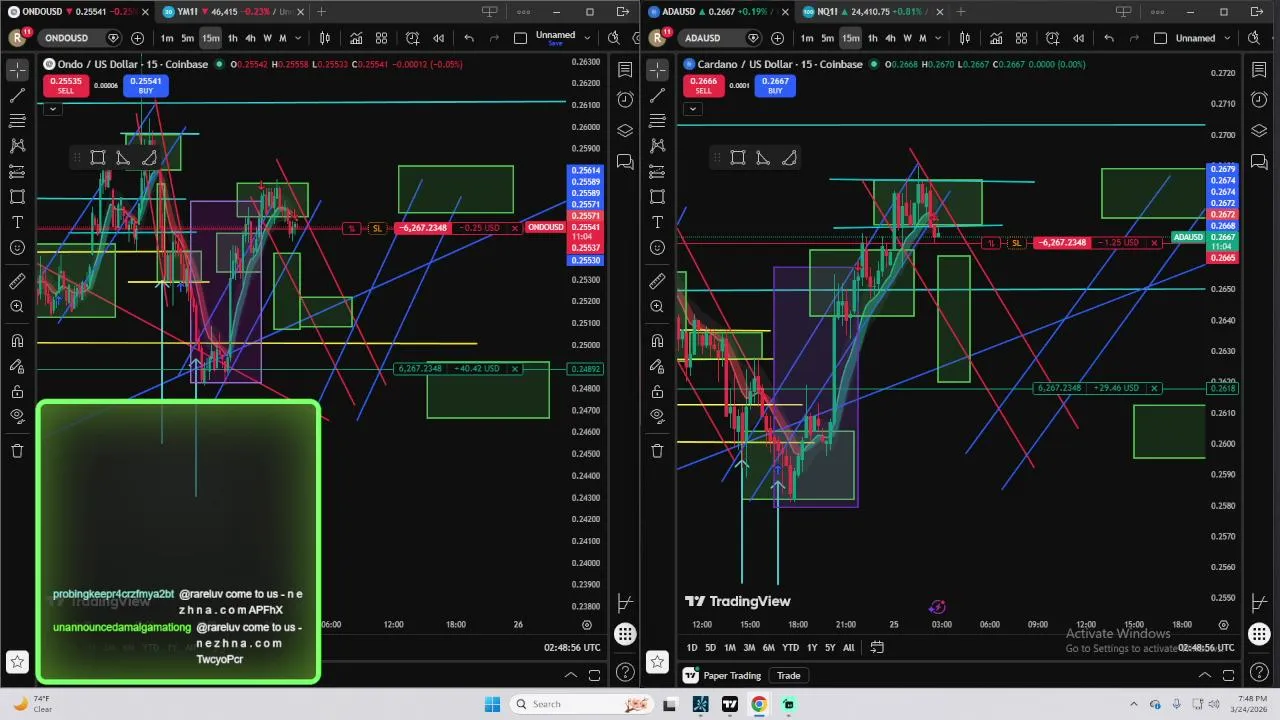Open the help question-mark icon in ADAUSD sidebar
The width and height of the screenshot is (1280, 720).
coord(1259,672)
